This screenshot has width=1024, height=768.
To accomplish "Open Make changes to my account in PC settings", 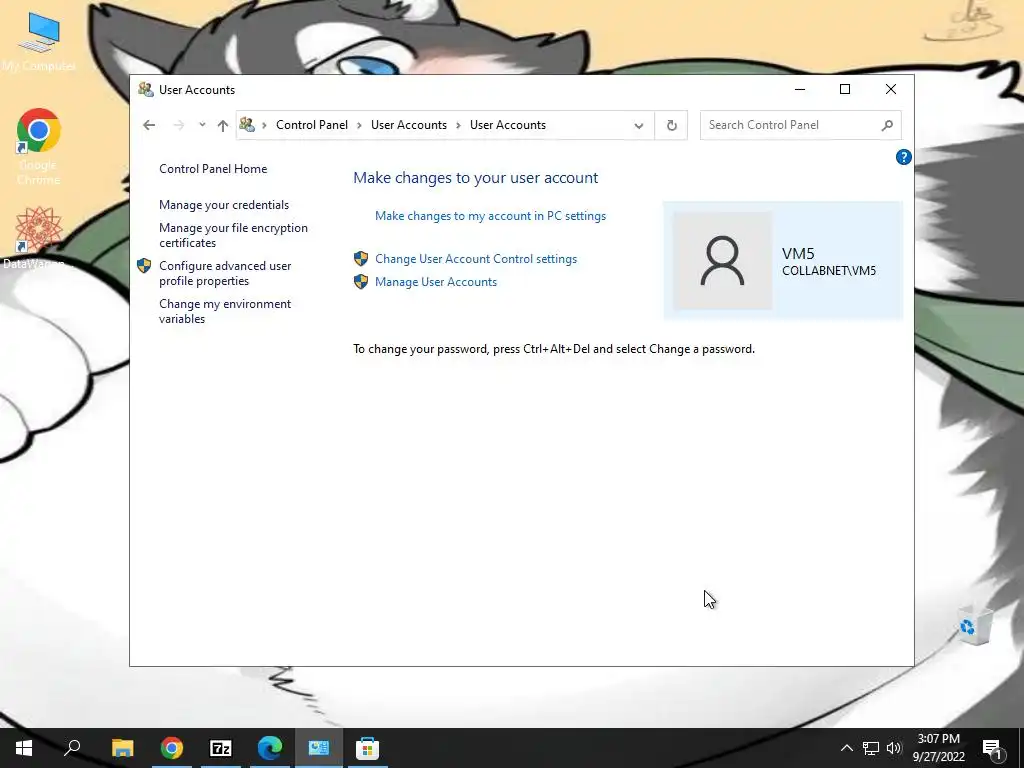I will [x=490, y=216].
